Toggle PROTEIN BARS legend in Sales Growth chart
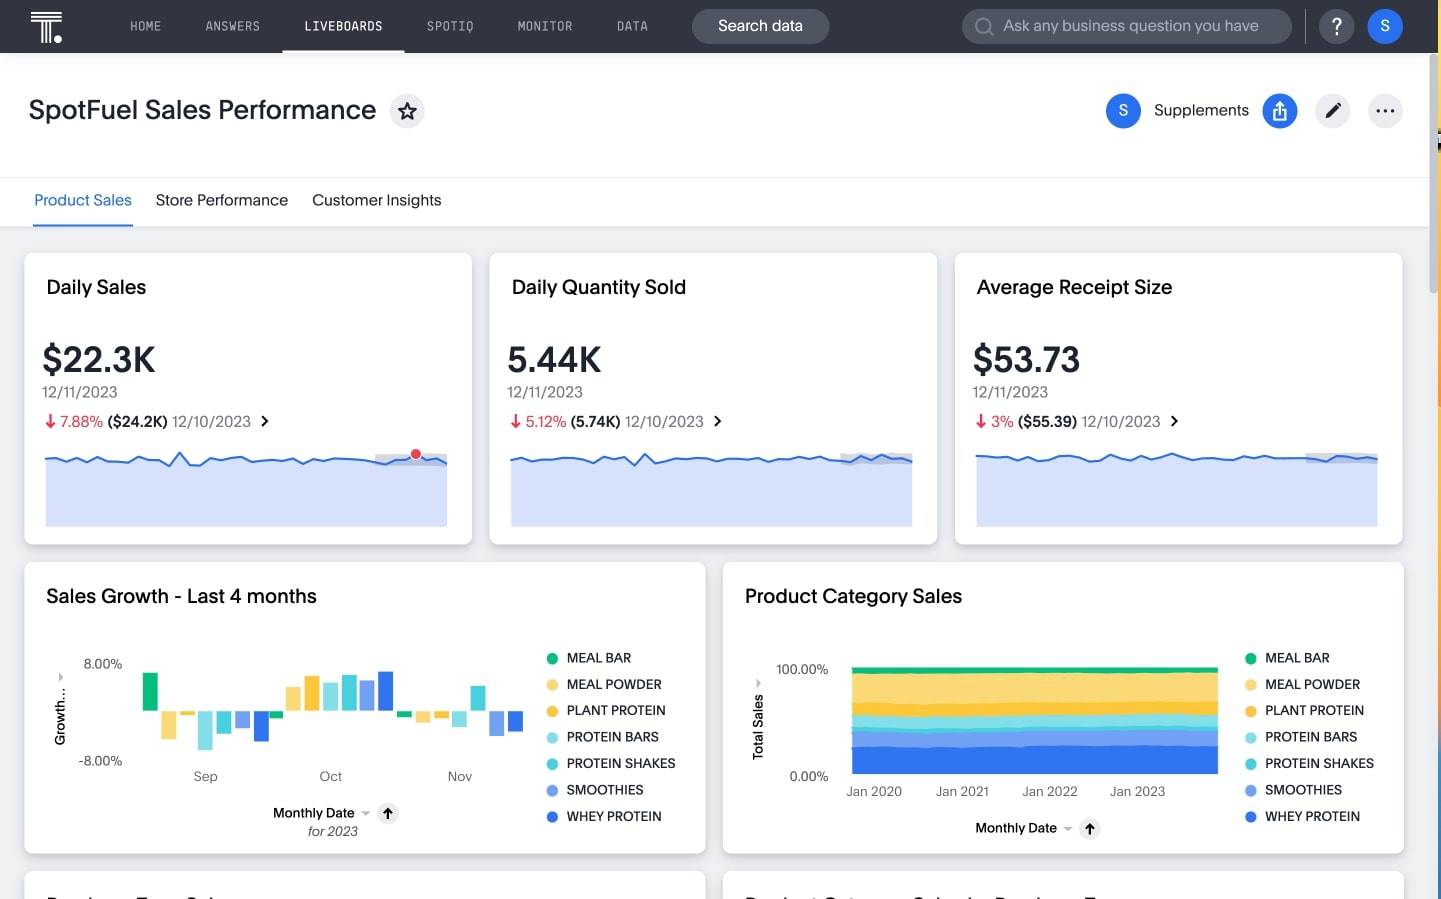 [x=602, y=737]
